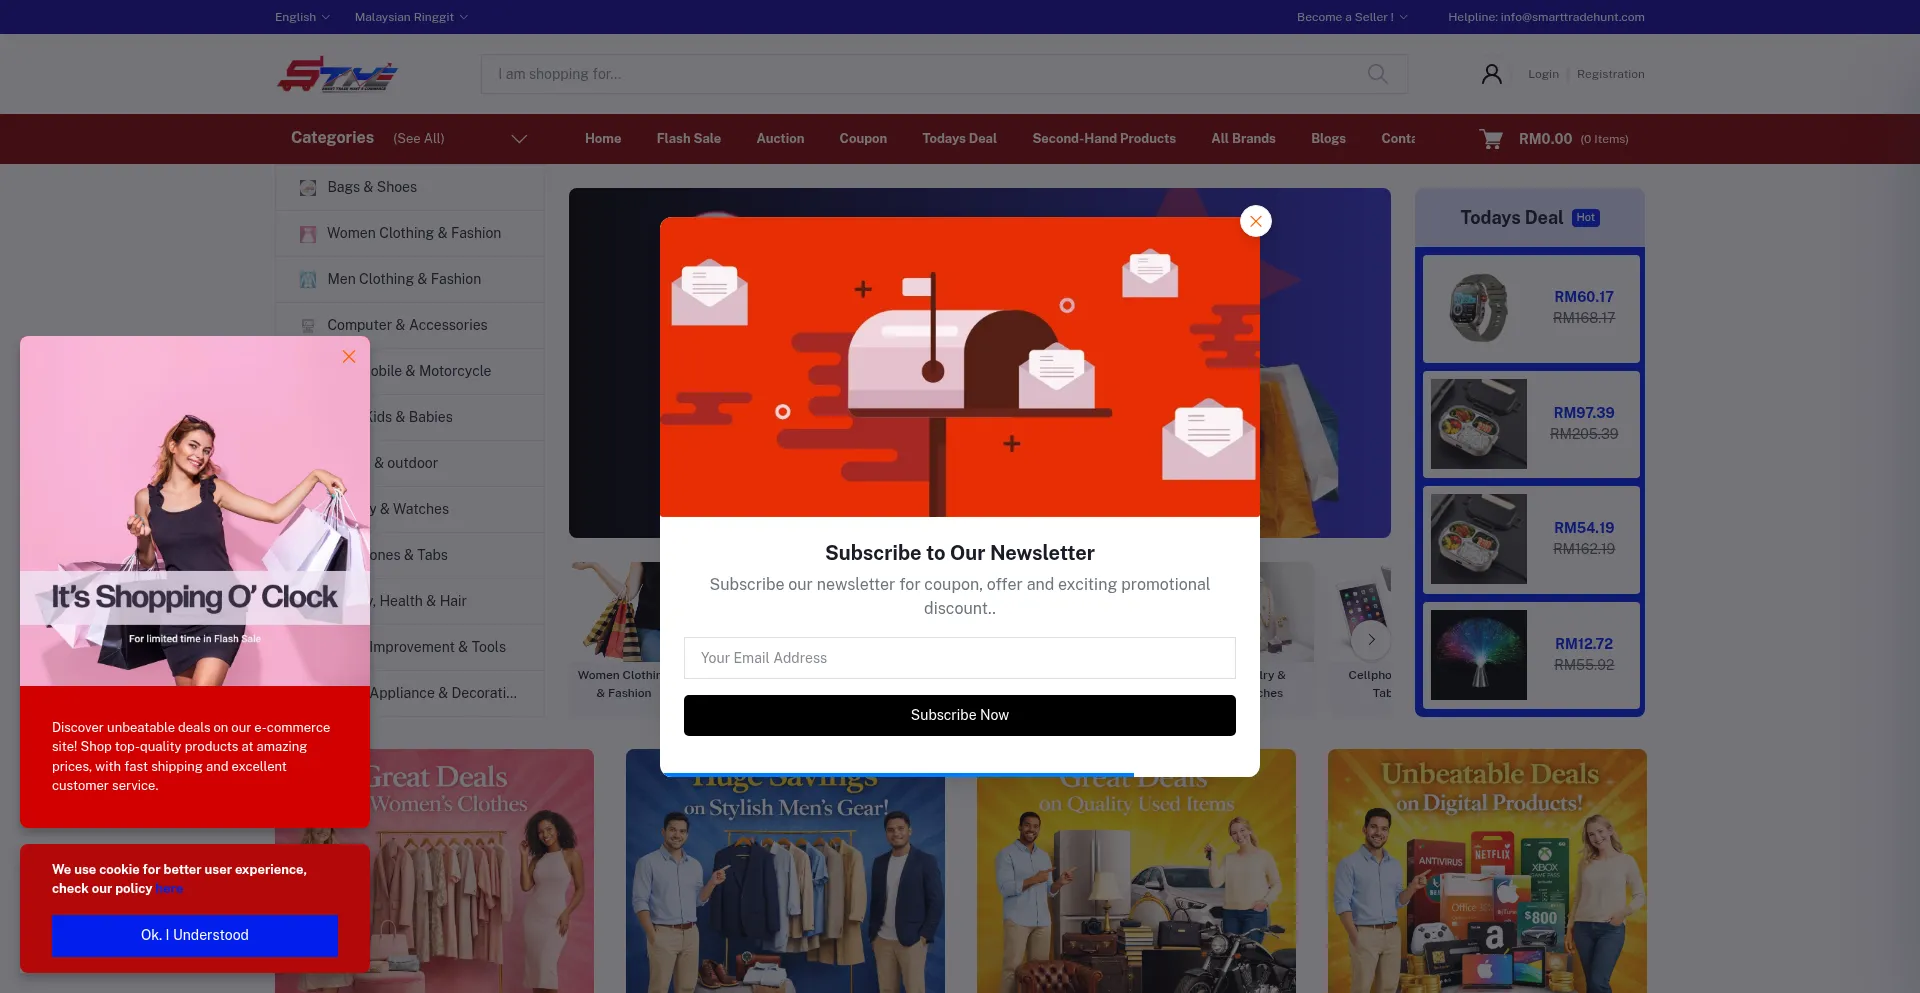The width and height of the screenshot is (1920, 993).
Task: Open All Brands menu item
Action: 1243,139
